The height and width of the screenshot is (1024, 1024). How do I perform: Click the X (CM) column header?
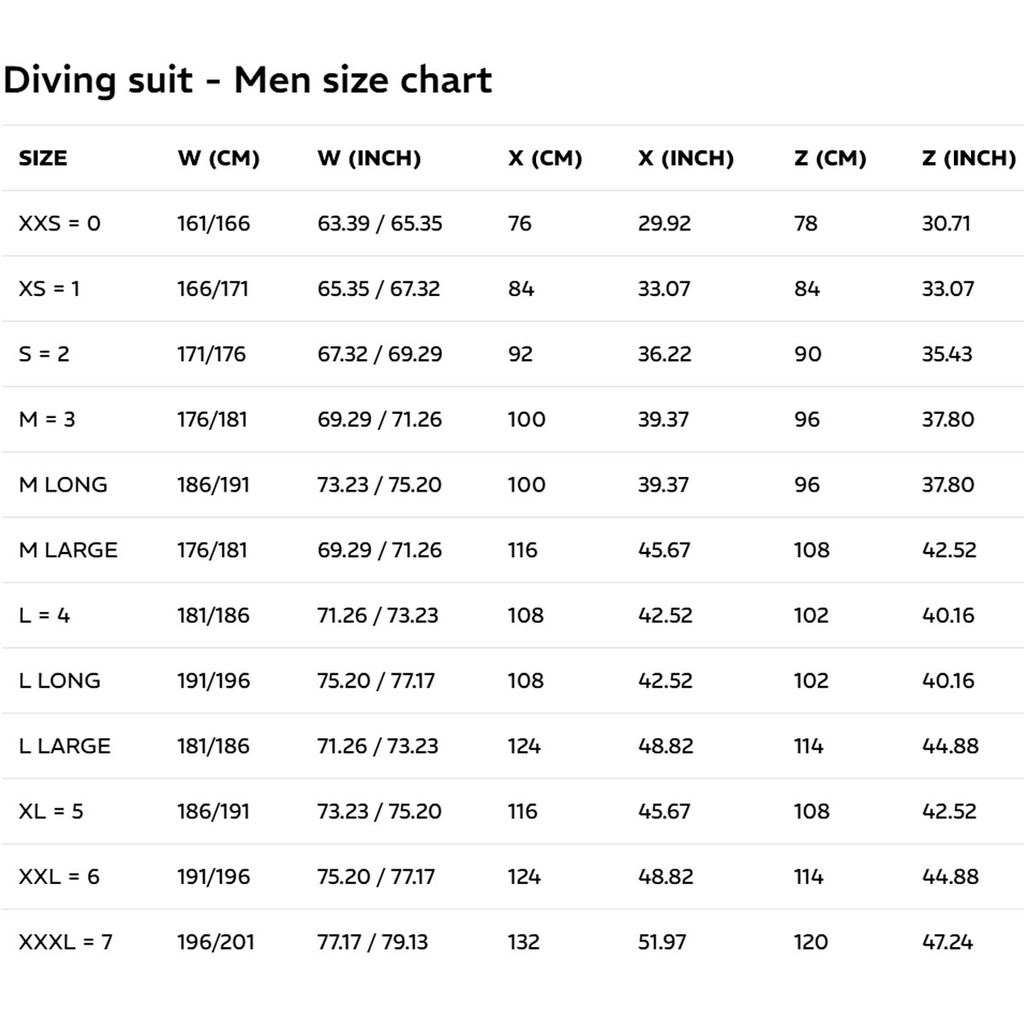[545, 158]
